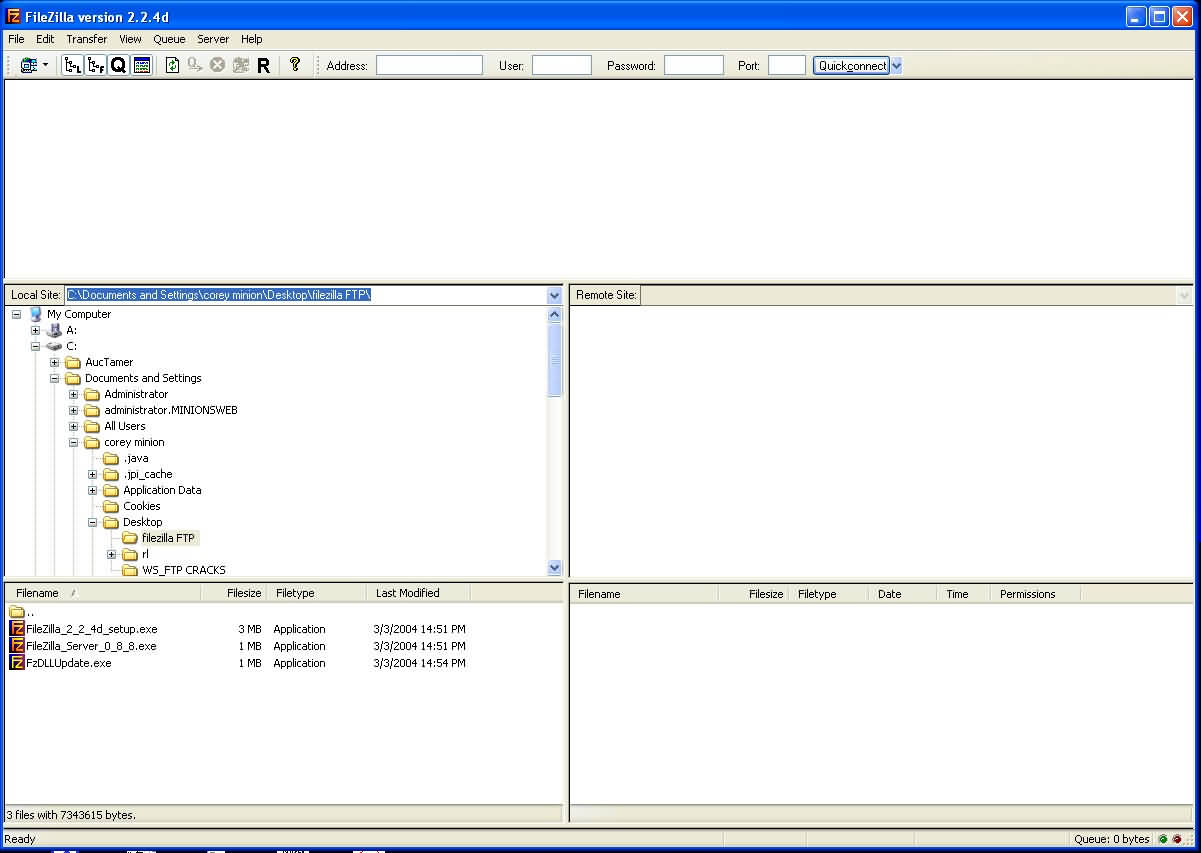Expand the Application Data folder node
Viewport: 1201px width, 853px height.
pyautogui.click(x=93, y=490)
